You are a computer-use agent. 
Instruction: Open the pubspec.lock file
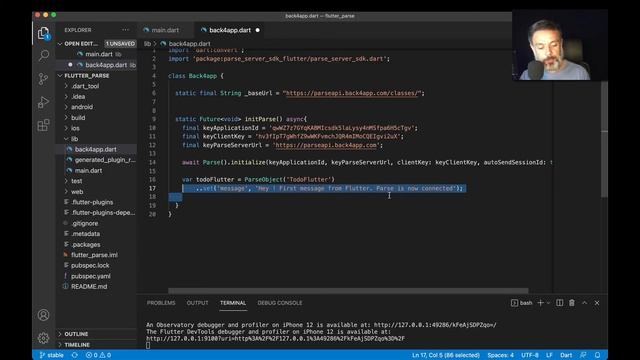(90, 265)
